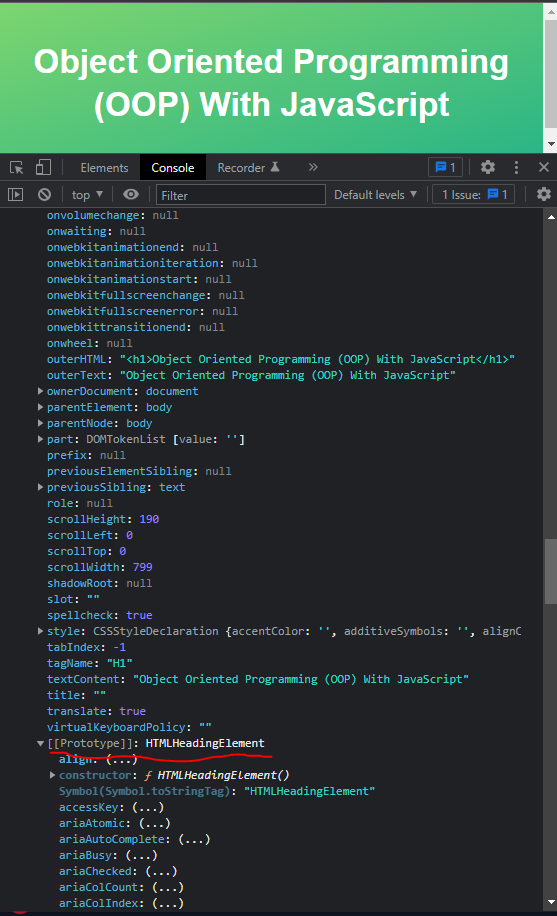This screenshot has width=557, height=916.
Task: Select the textContent property line
Action: point(258,679)
